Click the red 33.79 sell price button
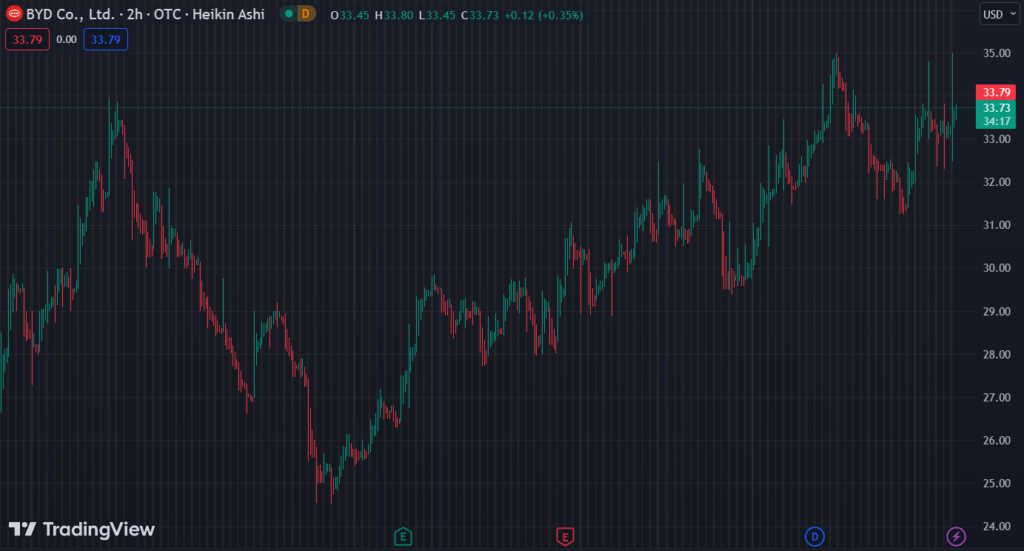Image resolution: width=1024 pixels, height=551 pixels. click(27, 39)
